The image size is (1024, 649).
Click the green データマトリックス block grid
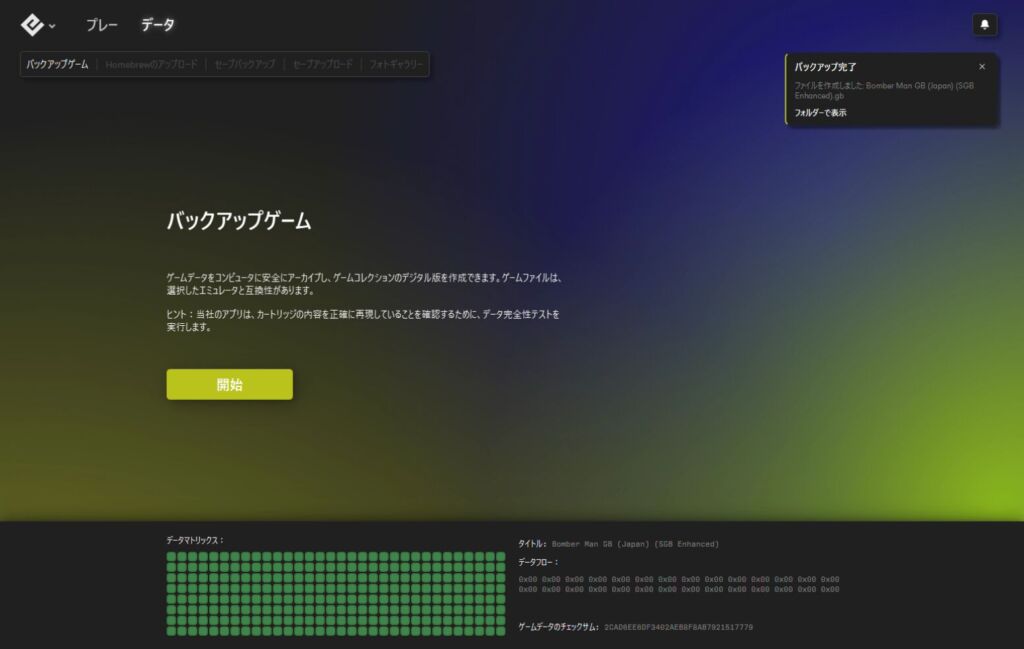pyautogui.click(x=336, y=592)
